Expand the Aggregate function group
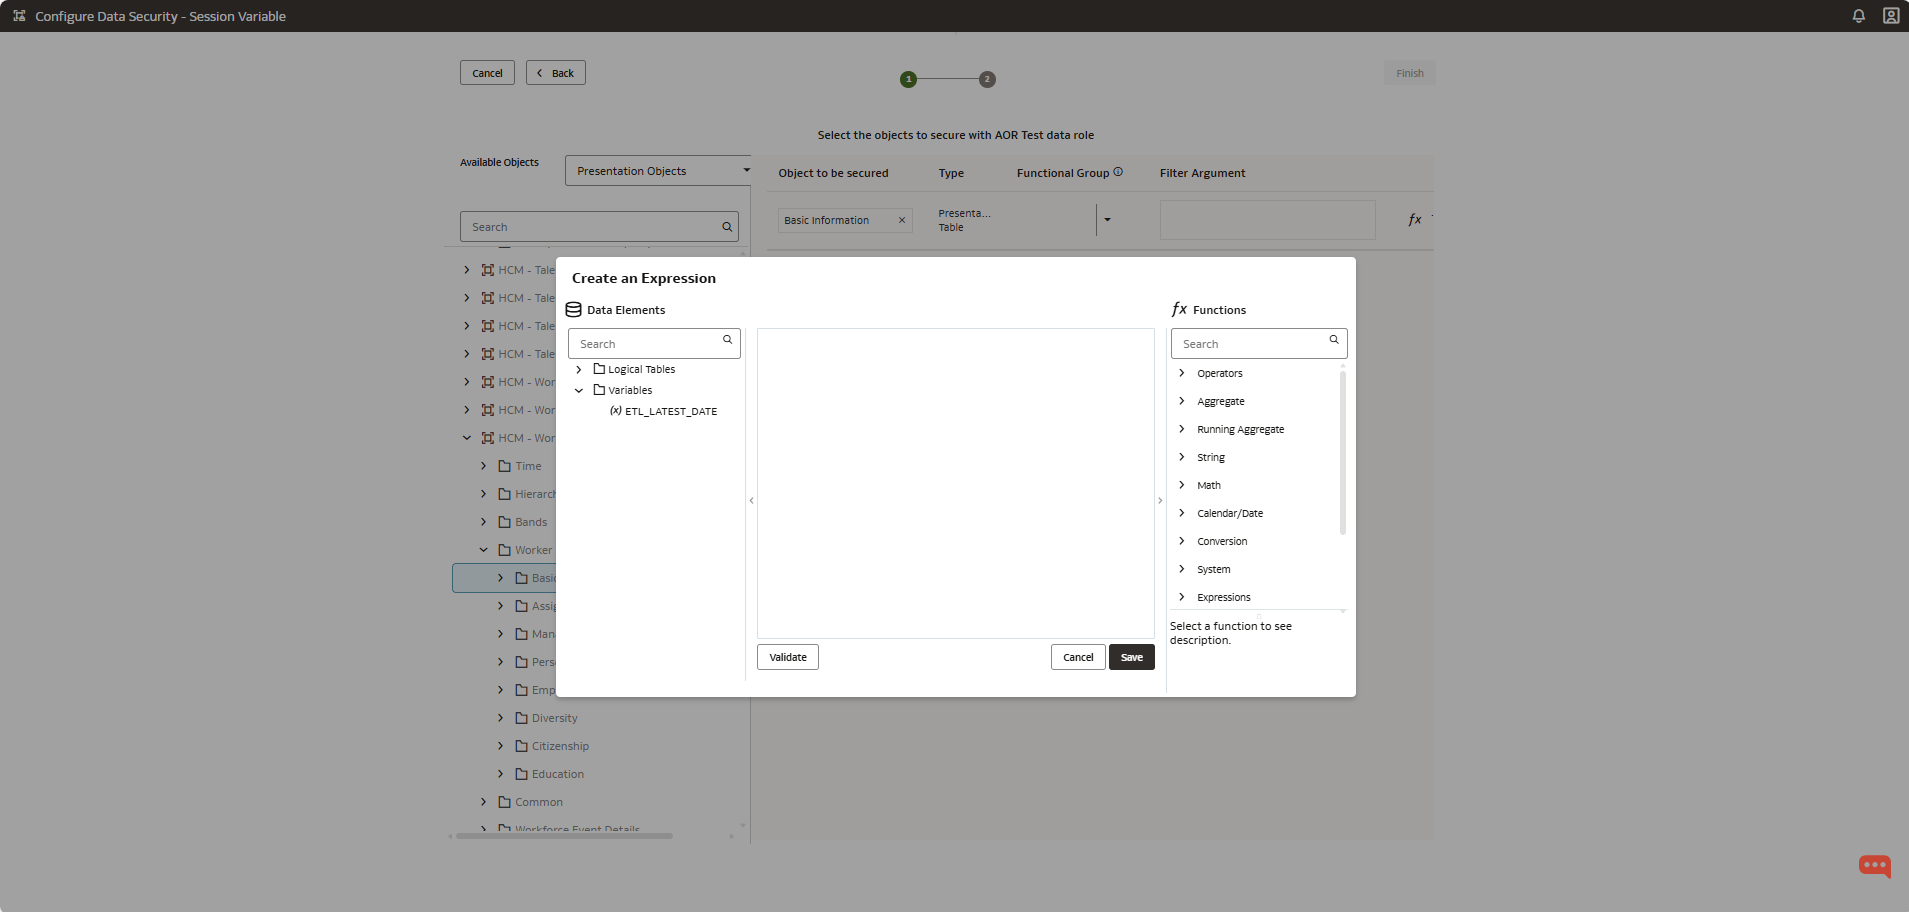Viewport: 1909px width, 912px height. click(x=1182, y=401)
